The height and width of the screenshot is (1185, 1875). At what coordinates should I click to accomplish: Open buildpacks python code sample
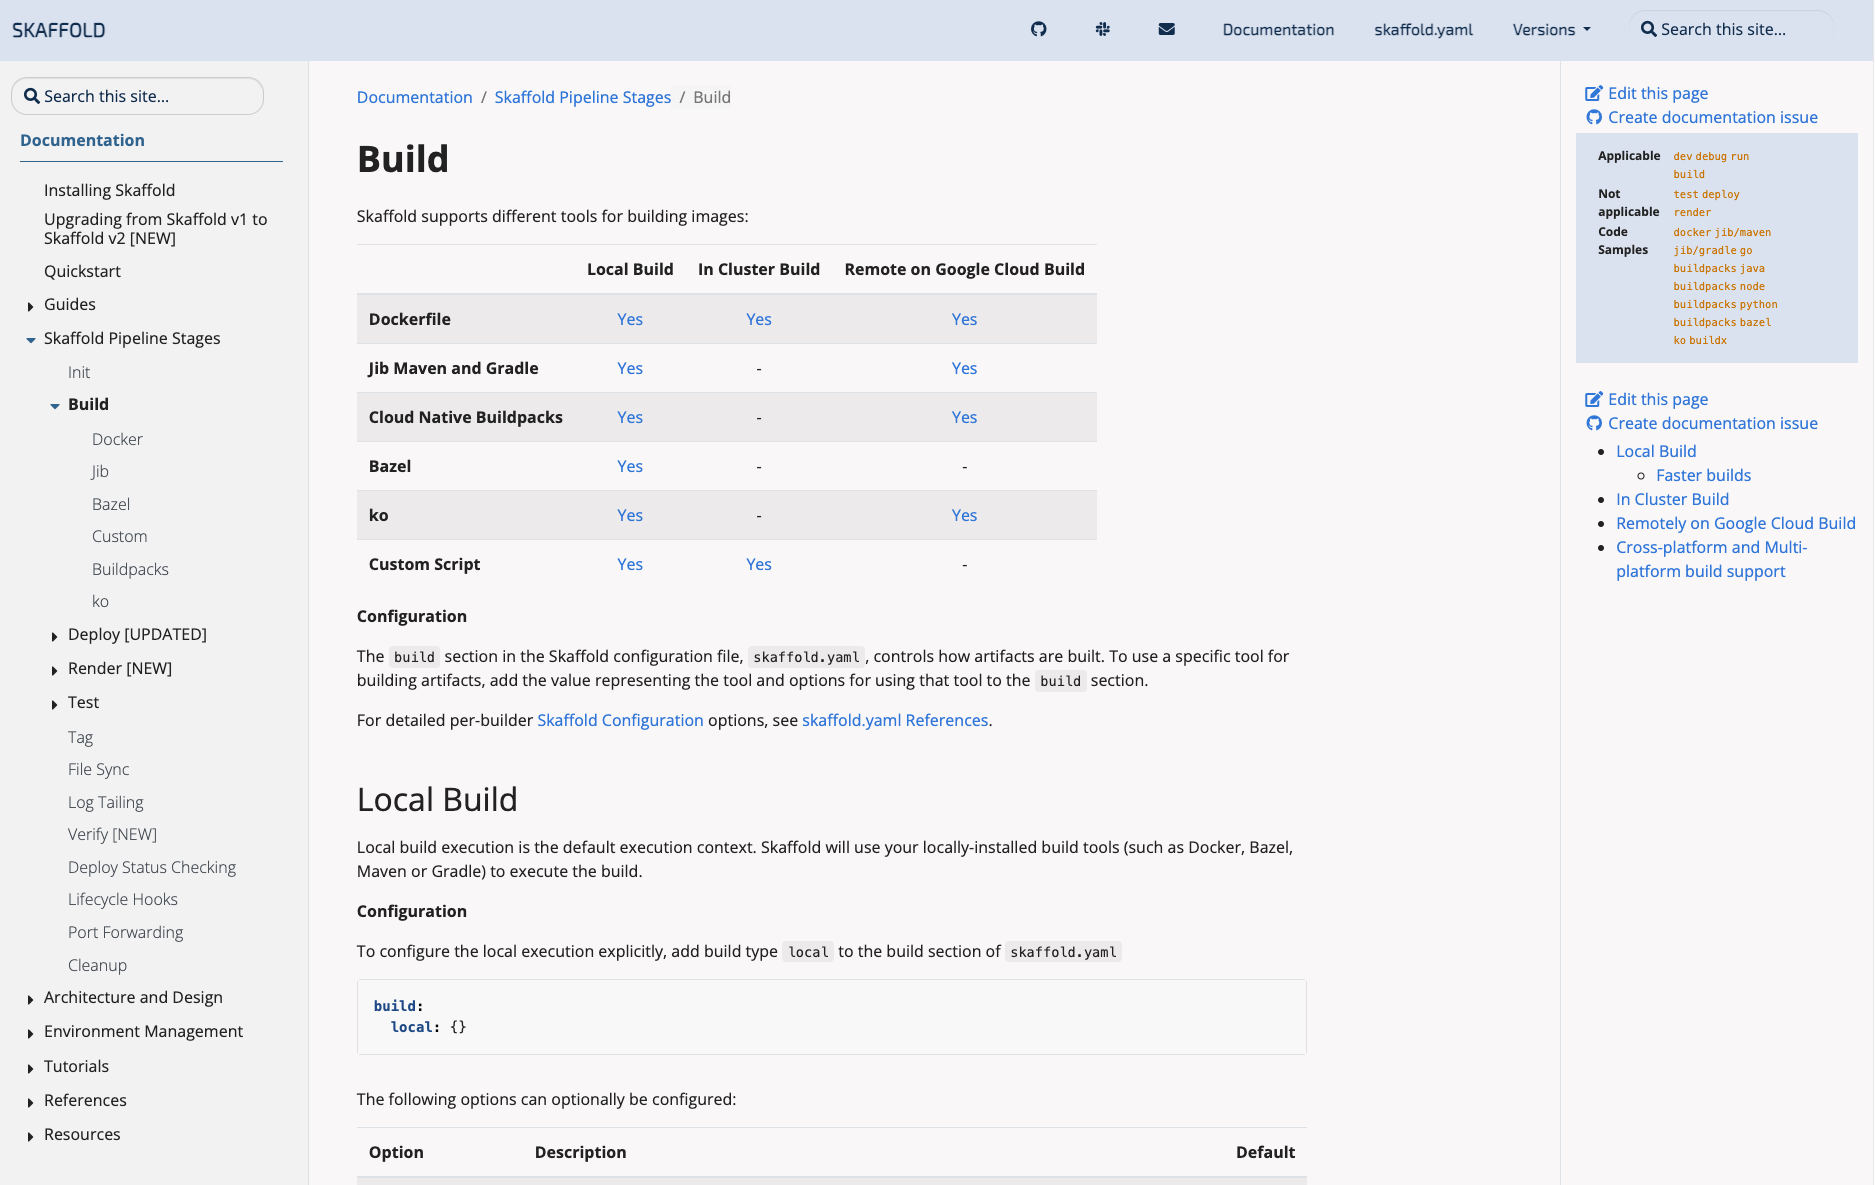1725,304
